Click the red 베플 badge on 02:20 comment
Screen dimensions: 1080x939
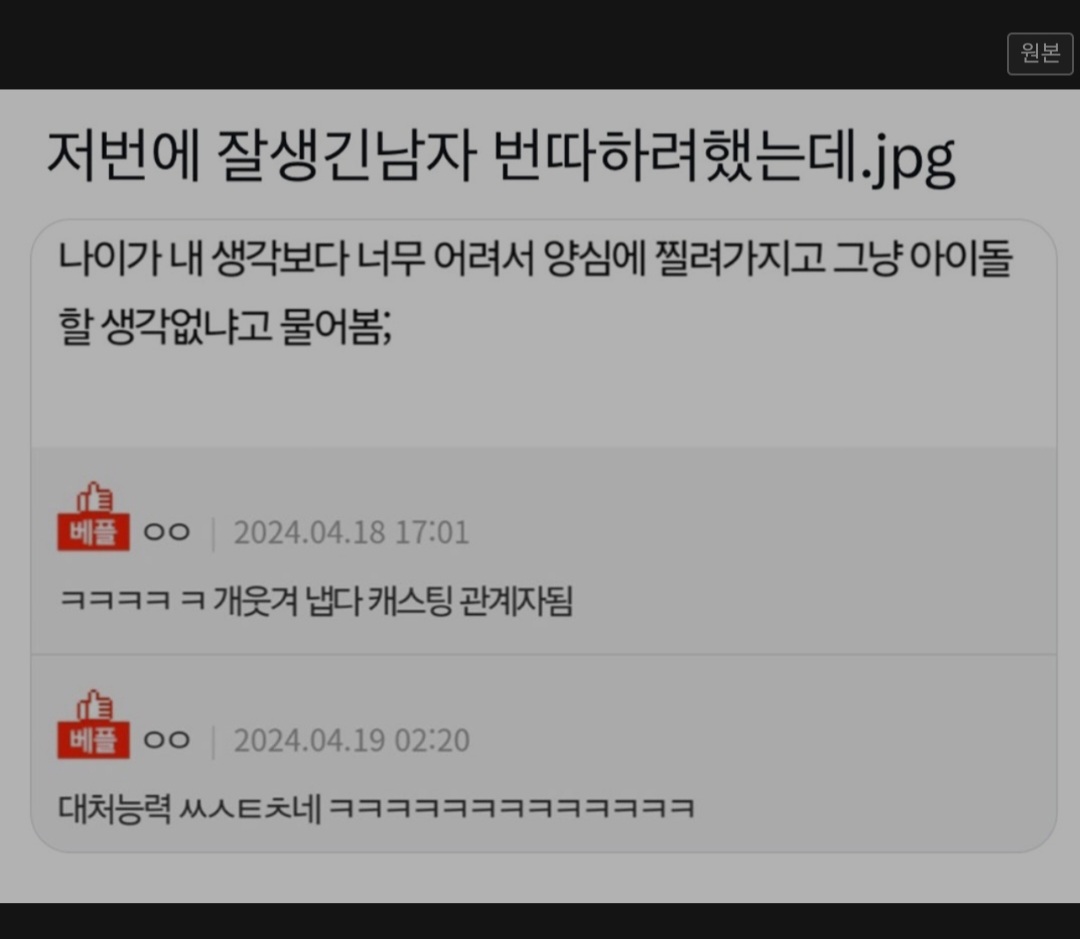click(93, 740)
